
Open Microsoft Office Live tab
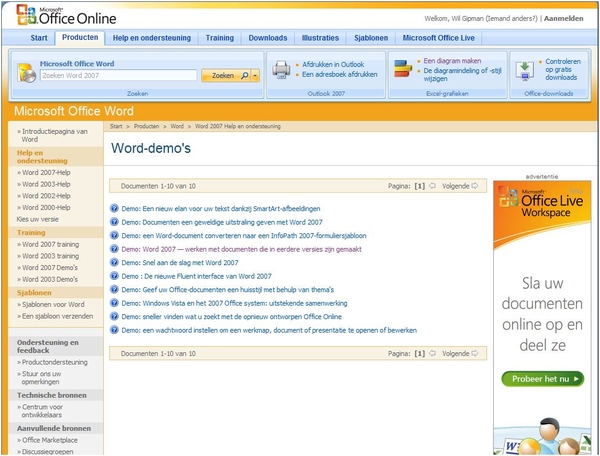click(x=439, y=38)
